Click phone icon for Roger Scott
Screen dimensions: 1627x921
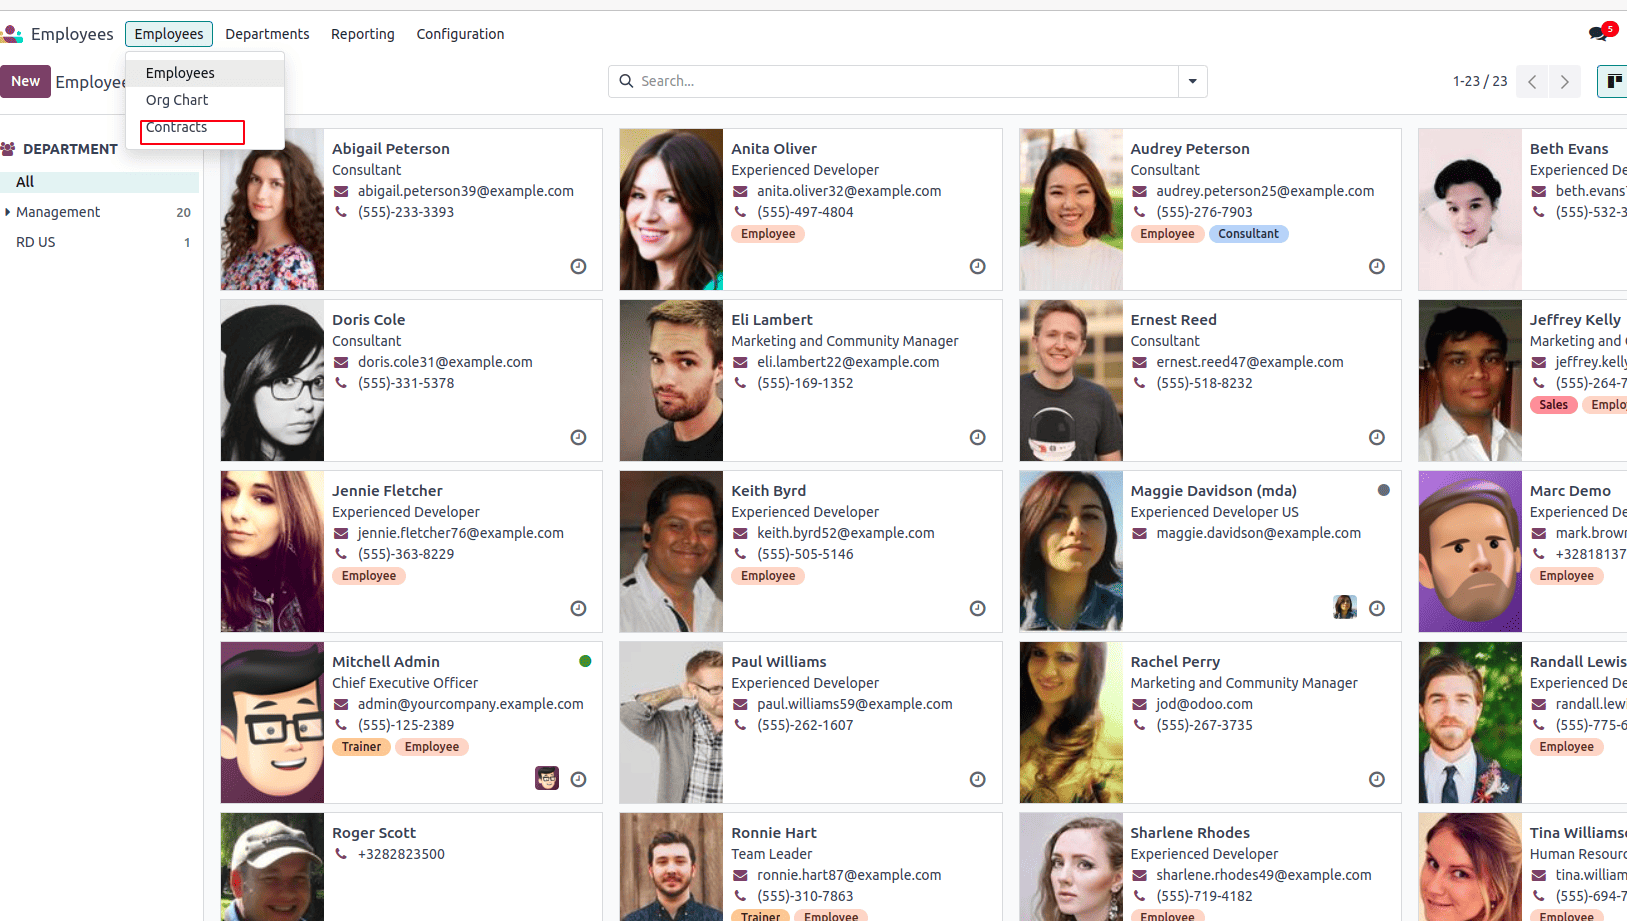341,854
